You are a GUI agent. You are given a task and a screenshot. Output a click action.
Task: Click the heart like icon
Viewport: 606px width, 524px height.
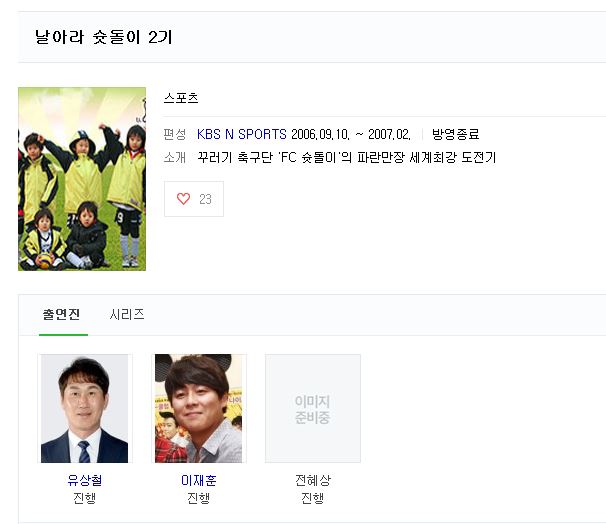183,199
